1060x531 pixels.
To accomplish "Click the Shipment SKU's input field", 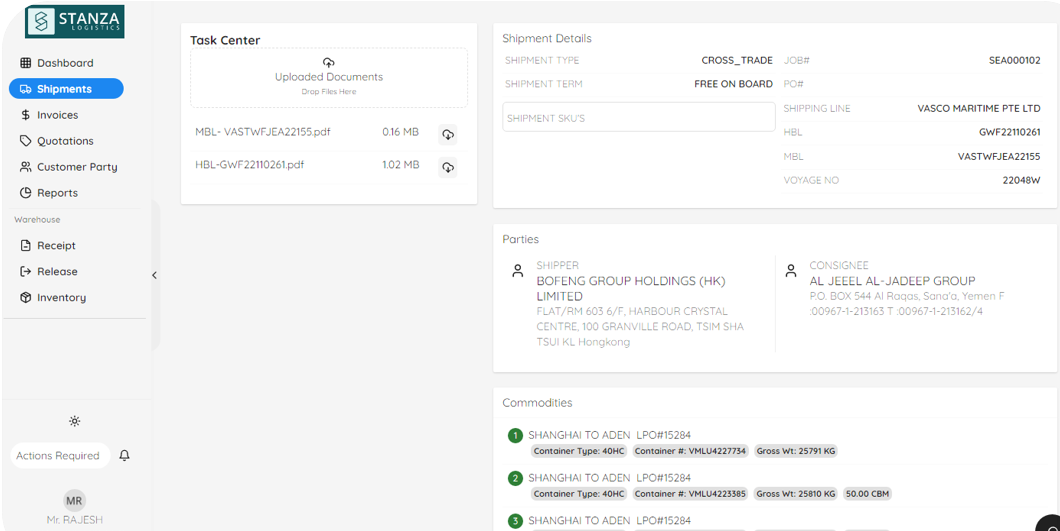I will [639, 117].
